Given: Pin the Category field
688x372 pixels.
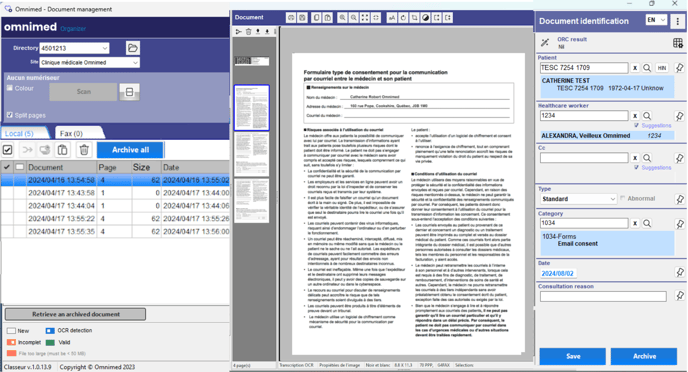Looking at the screenshot, I should click(680, 224).
